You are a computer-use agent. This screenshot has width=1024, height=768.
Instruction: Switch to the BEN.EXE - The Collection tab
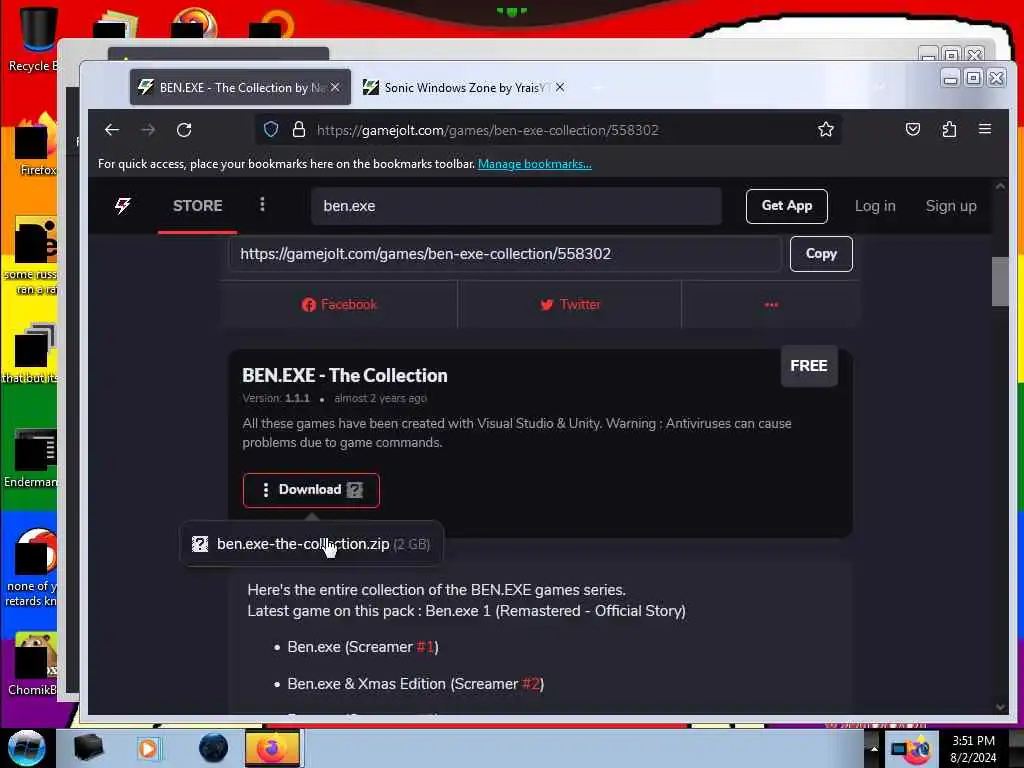(240, 87)
